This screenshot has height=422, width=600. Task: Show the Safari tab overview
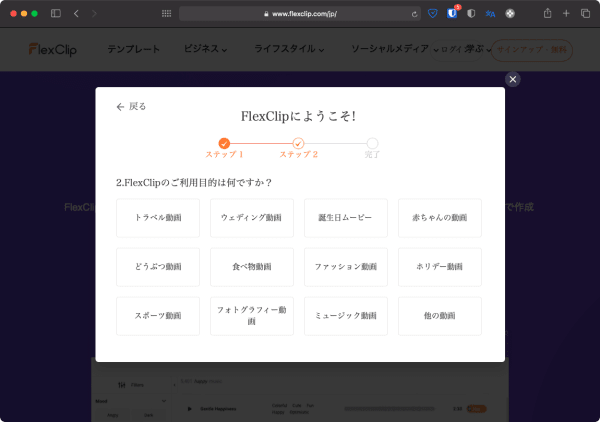click(585, 13)
